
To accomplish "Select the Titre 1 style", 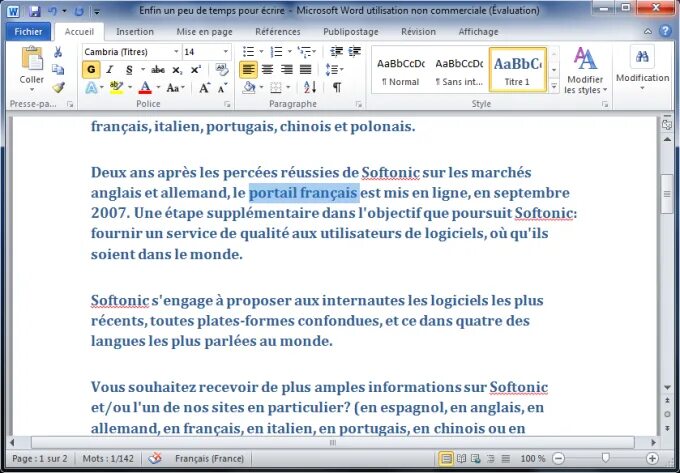I will tap(518, 70).
